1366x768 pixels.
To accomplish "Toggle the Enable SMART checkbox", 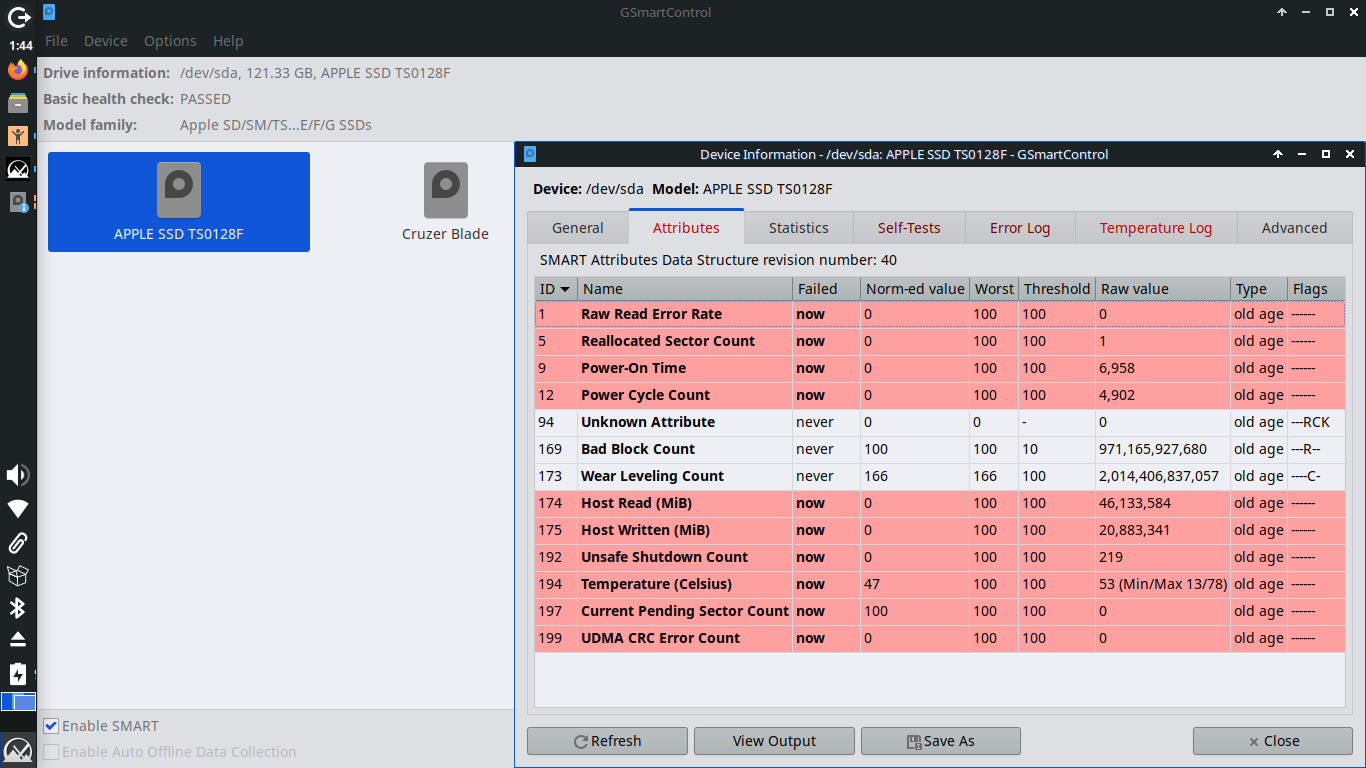I will pyautogui.click(x=50, y=725).
